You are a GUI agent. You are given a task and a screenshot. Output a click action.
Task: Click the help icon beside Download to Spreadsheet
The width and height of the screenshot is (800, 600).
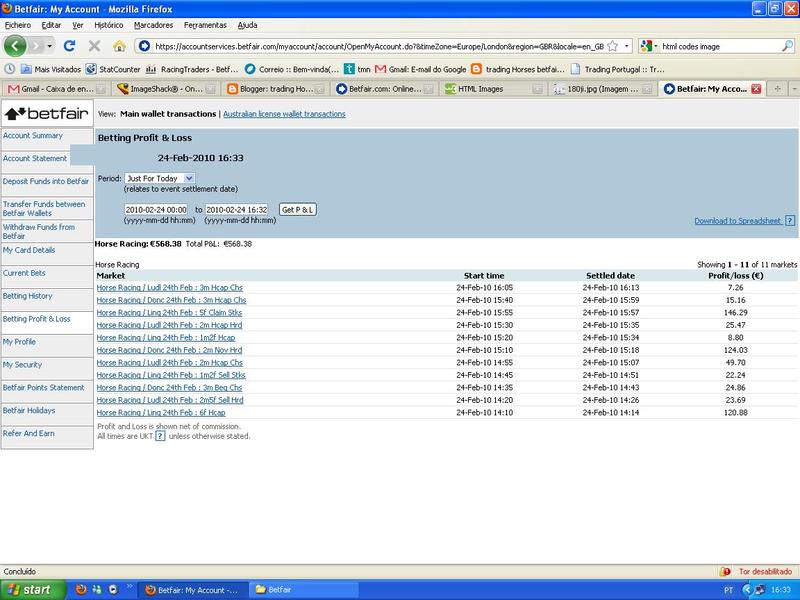[790, 220]
